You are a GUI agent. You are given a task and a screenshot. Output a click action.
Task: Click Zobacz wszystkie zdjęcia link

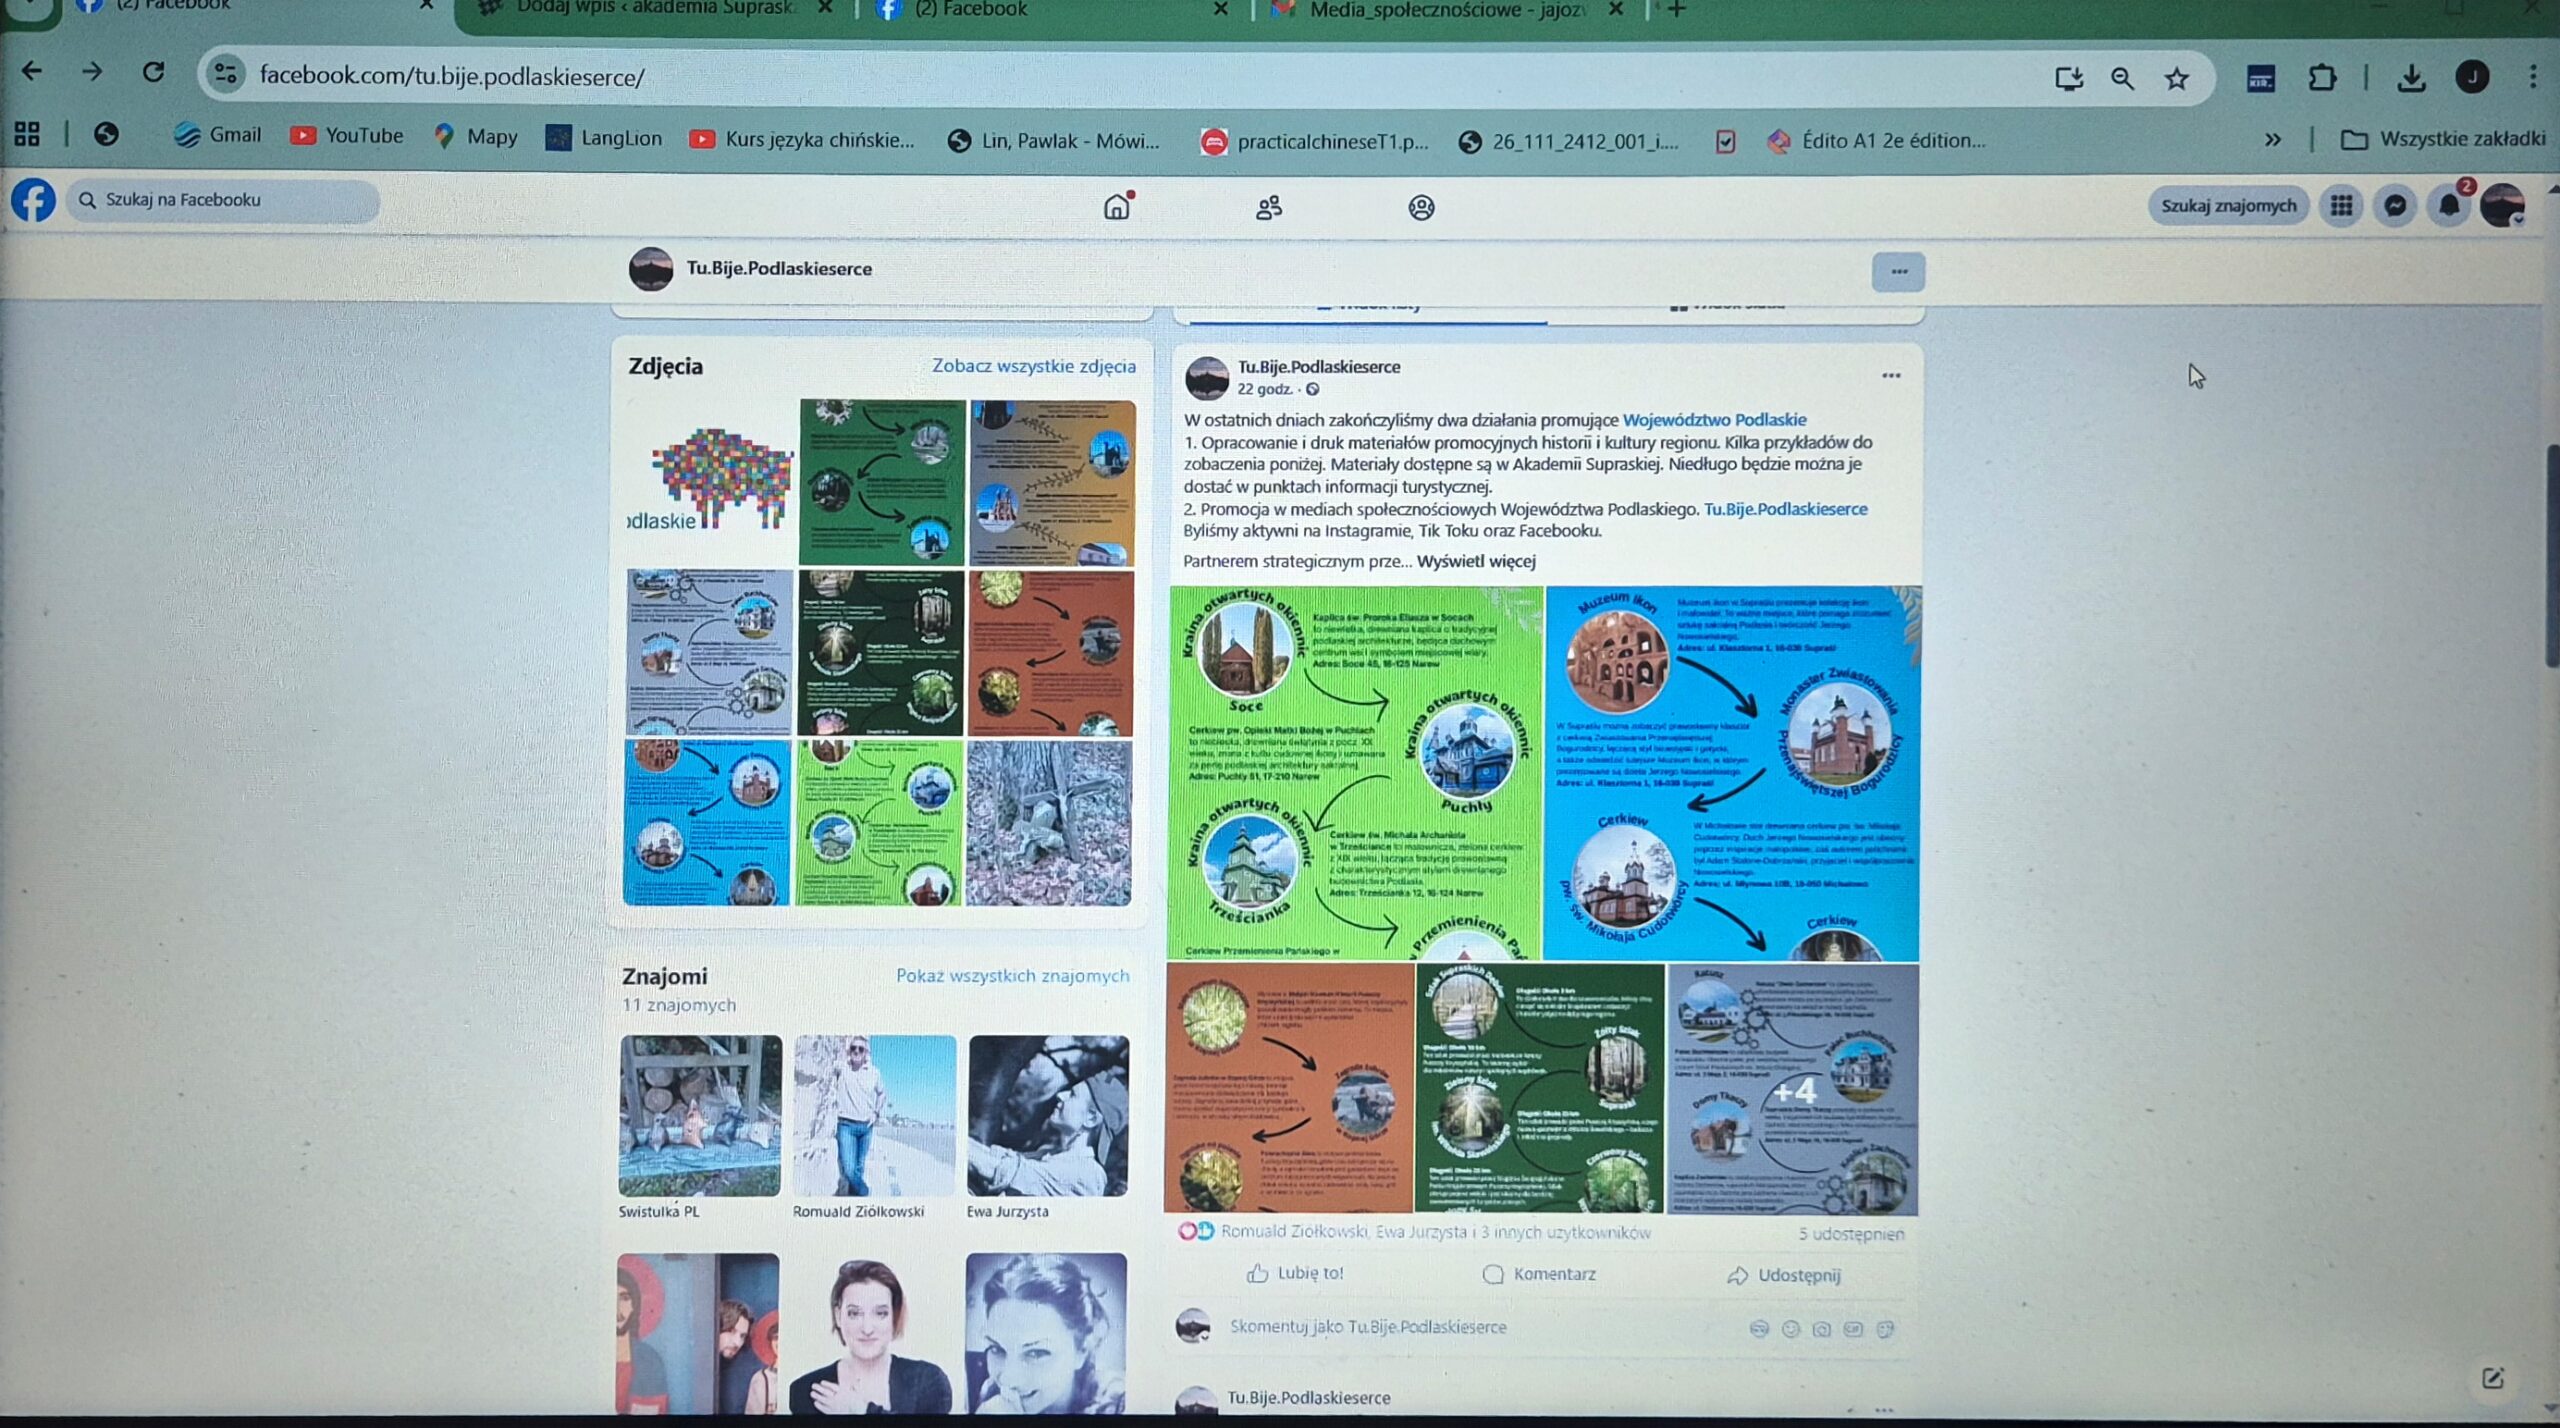1033,366
